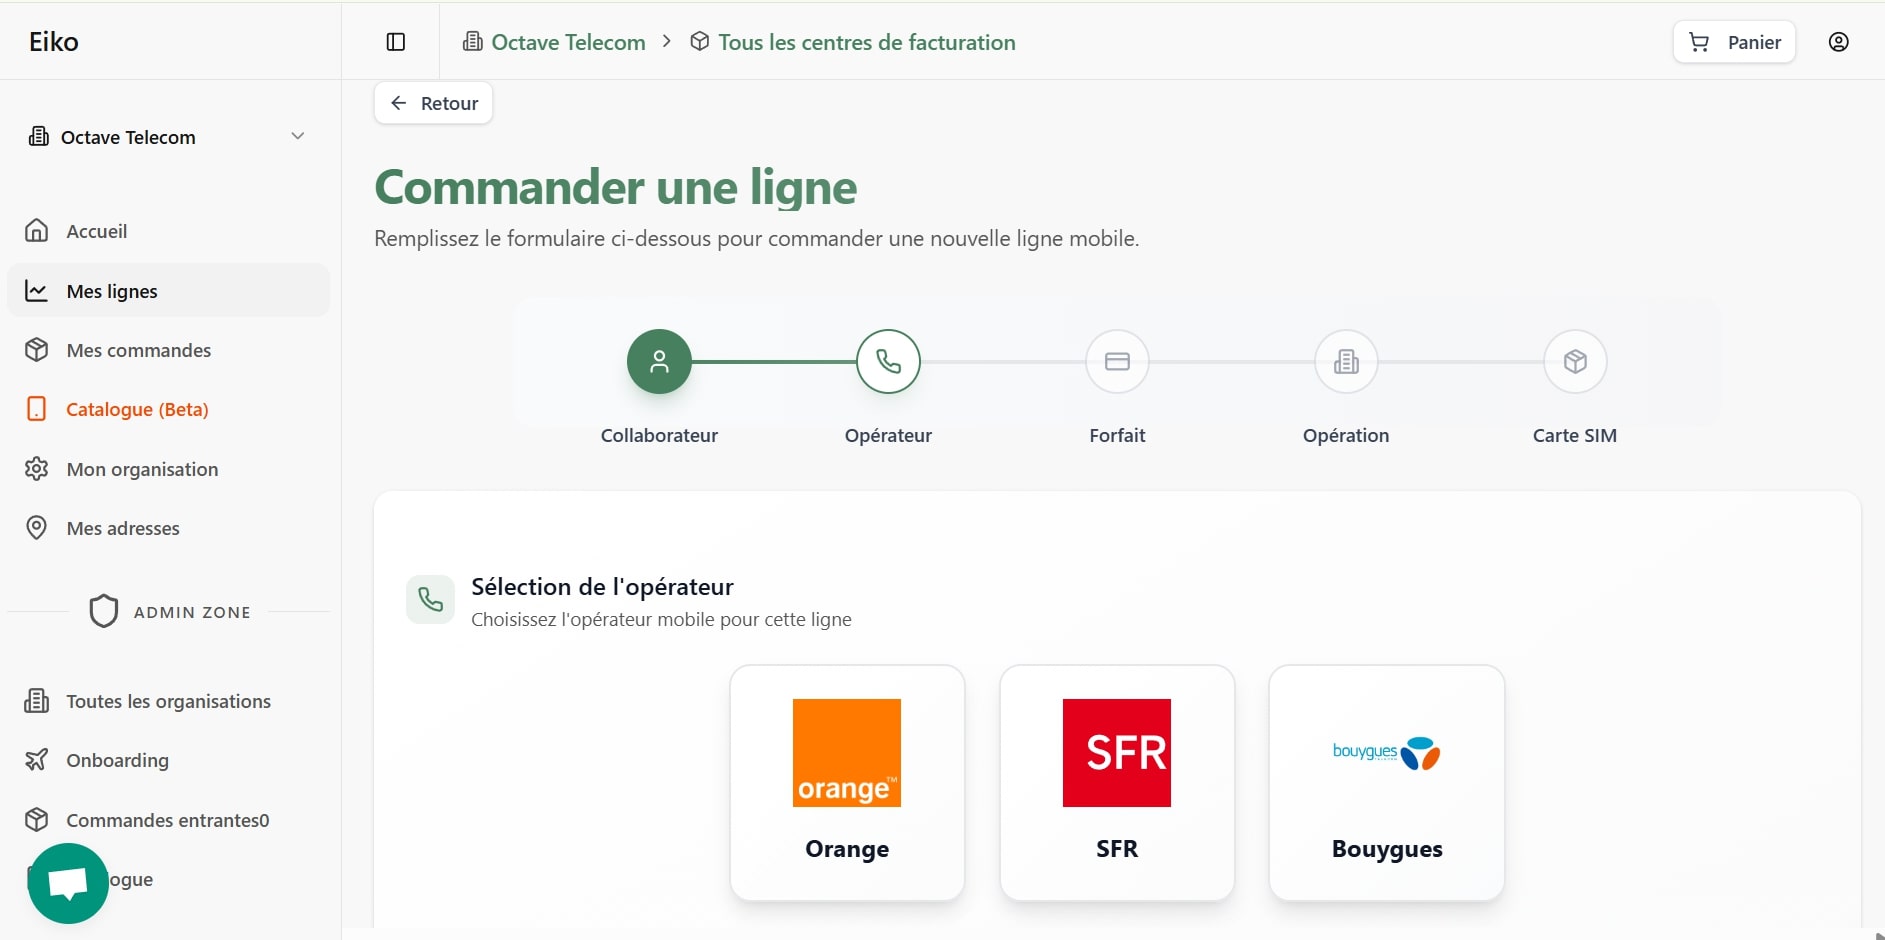Screen dimensions: 1885x940
Task: Open Catalogue (Beta) menu item
Action: pos(137,409)
